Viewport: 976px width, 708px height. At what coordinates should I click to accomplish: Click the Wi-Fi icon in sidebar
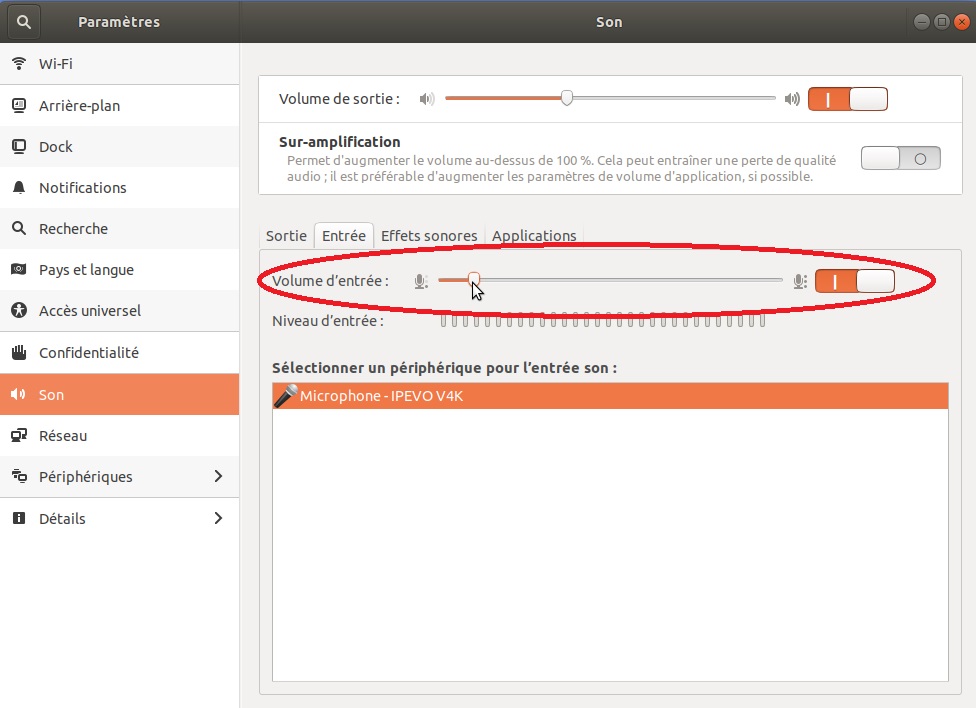pyautogui.click(x=18, y=64)
